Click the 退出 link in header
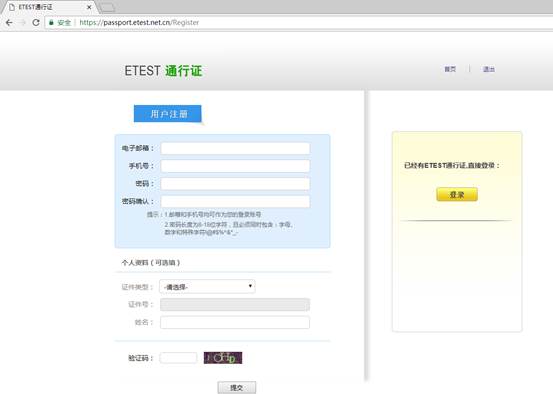 click(x=489, y=69)
